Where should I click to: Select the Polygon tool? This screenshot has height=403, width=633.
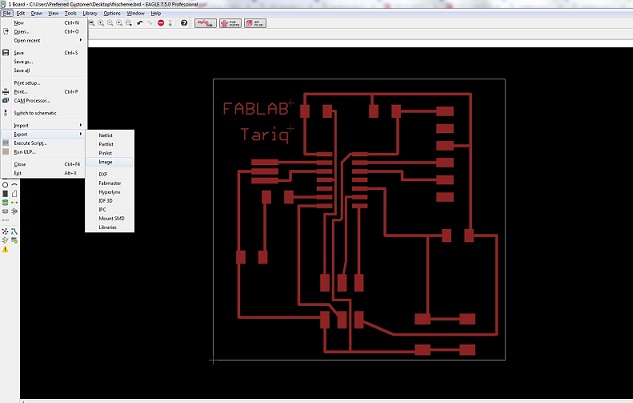click(x=15, y=194)
